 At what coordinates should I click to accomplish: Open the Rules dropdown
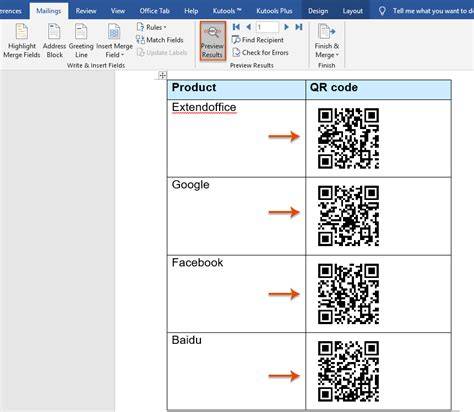(x=151, y=27)
